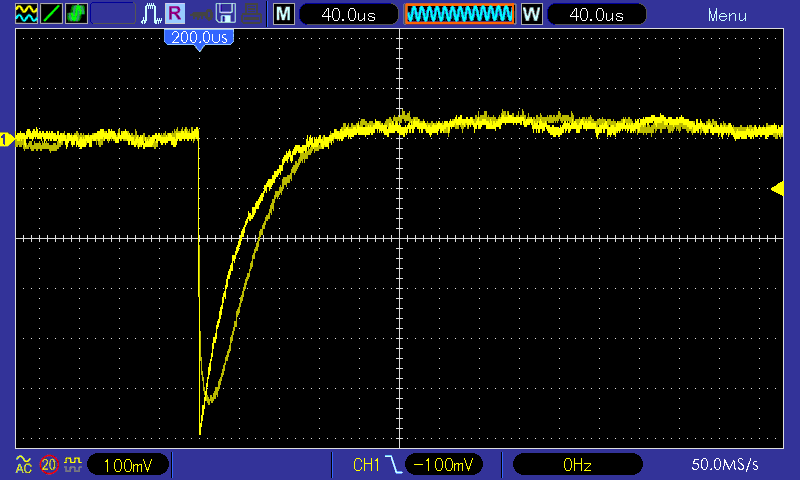
Task: Select the dual sine wave YT display icon
Action: coord(27,14)
